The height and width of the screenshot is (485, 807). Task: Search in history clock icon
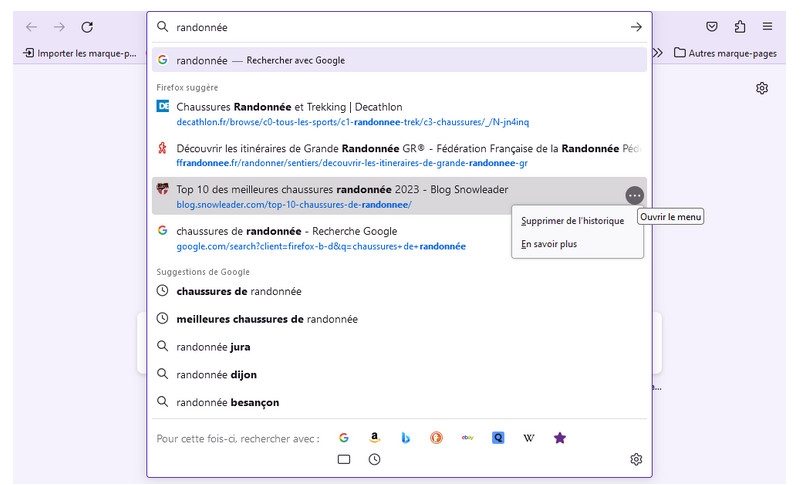375,459
